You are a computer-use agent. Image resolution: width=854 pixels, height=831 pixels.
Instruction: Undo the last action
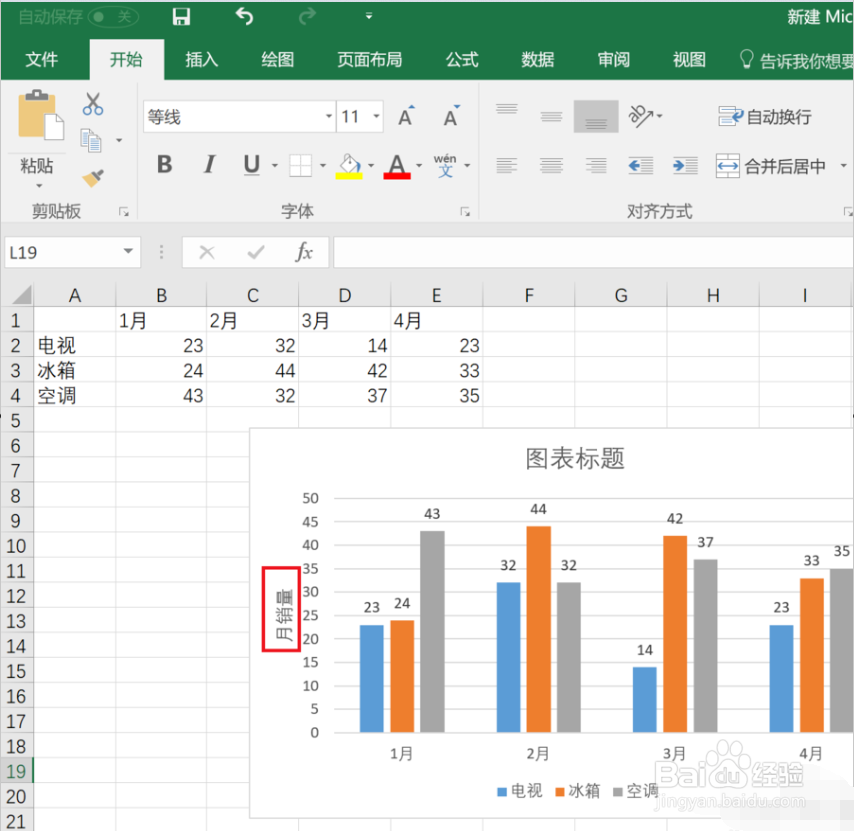(245, 17)
